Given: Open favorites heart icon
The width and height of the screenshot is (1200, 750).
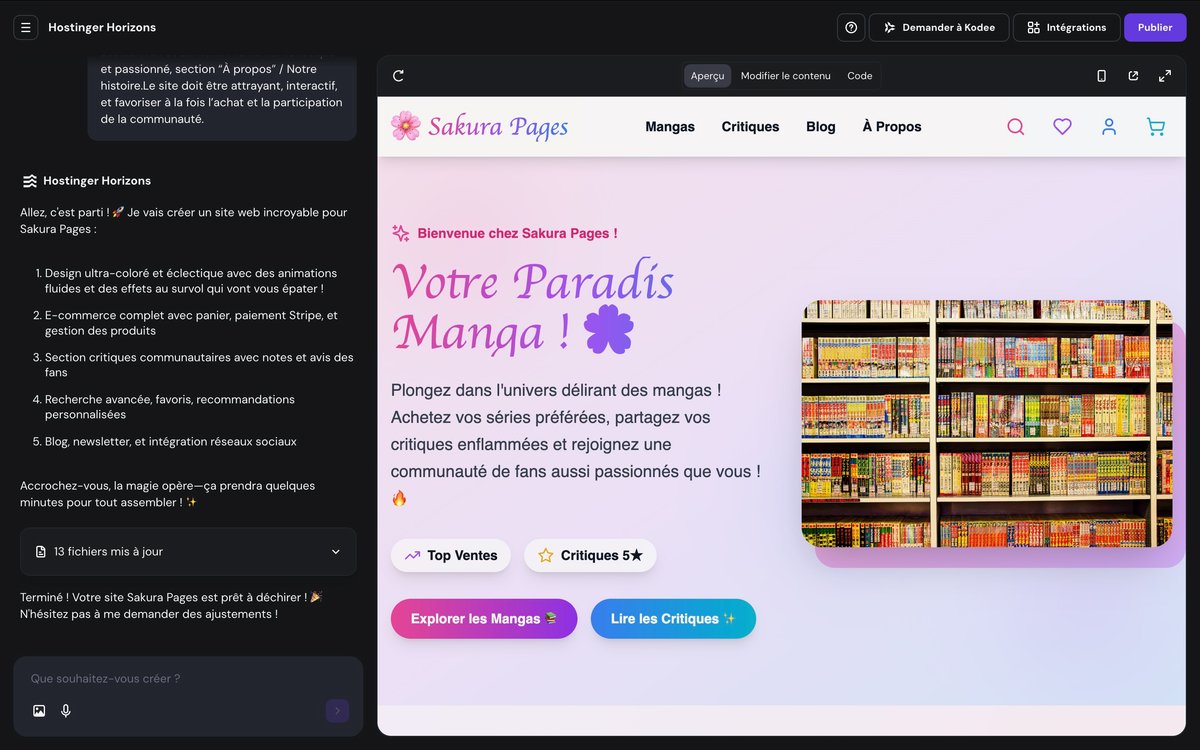Looking at the screenshot, I should (x=1062, y=127).
